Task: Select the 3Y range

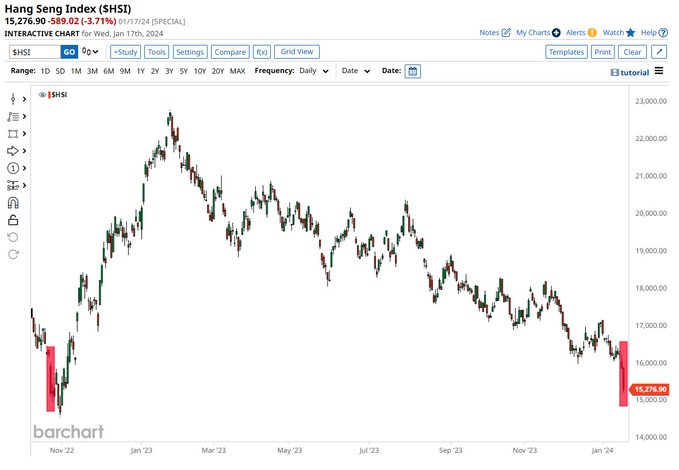Action: pos(169,71)
